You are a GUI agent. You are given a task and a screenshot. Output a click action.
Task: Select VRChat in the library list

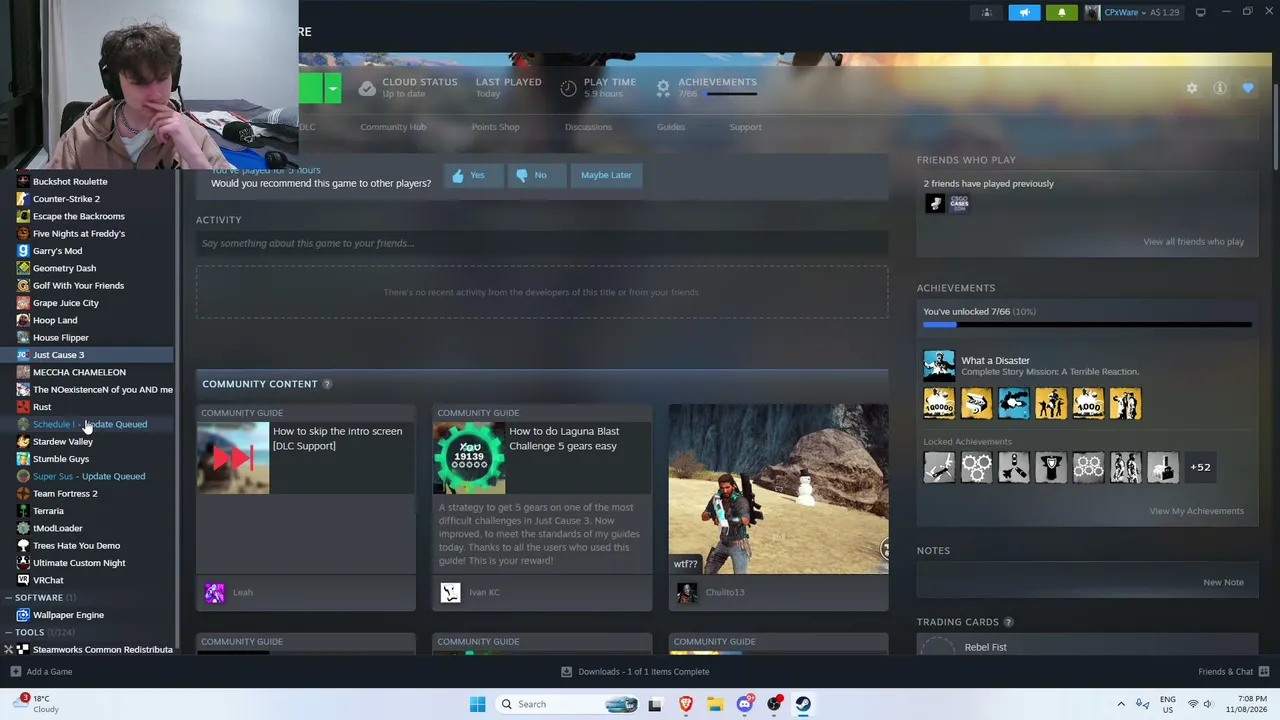(48, 580)
